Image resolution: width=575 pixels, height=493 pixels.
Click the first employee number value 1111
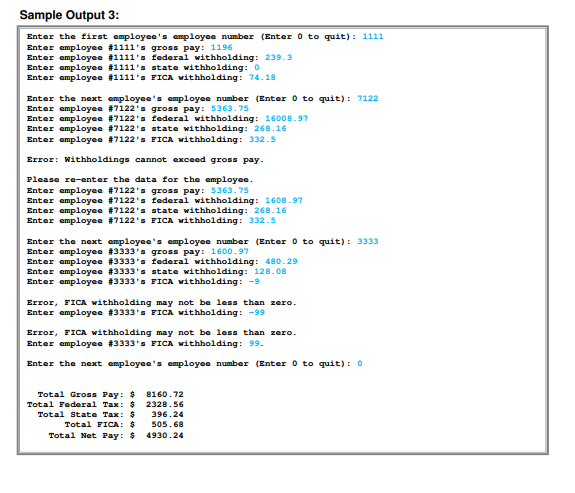(373, 37)
